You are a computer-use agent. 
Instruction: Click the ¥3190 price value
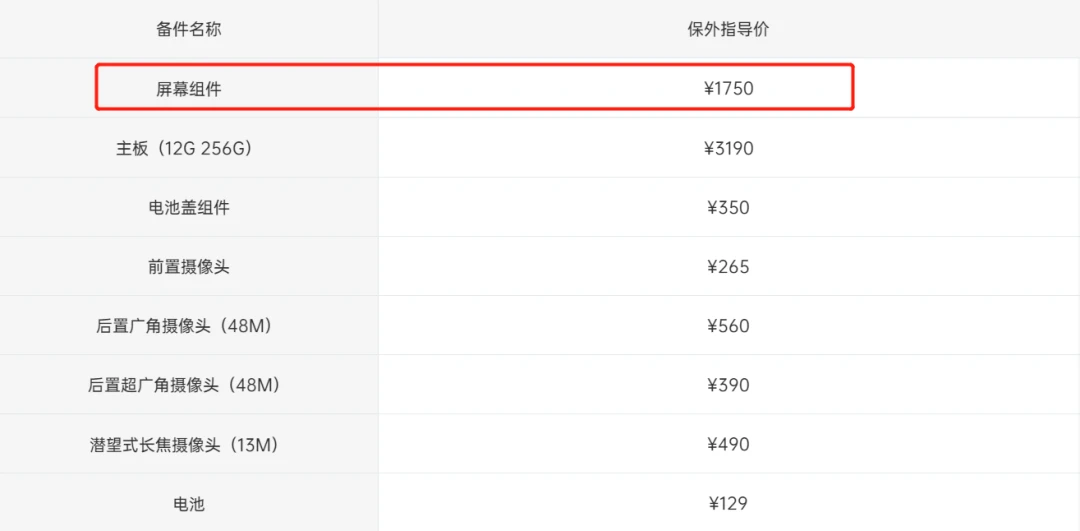(729, 148)
